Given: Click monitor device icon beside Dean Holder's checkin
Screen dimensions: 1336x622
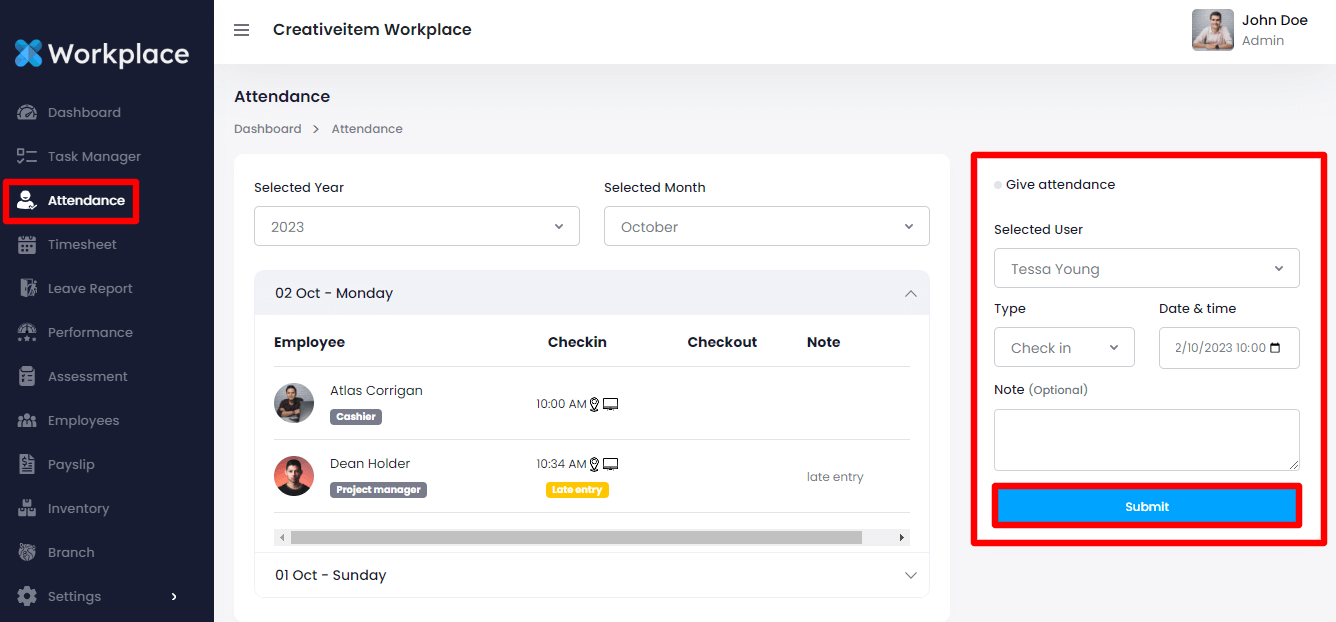Looking at the screenshot, I should pyautogui.click(x=610, y=464).
